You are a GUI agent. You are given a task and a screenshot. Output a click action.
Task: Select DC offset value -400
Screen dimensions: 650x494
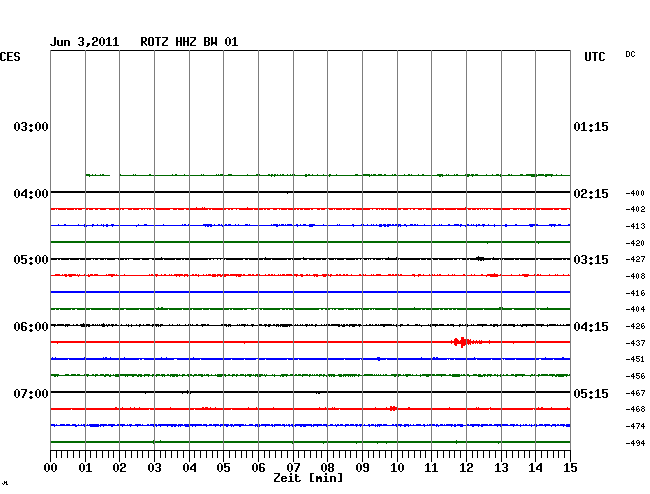coord(635,193)
